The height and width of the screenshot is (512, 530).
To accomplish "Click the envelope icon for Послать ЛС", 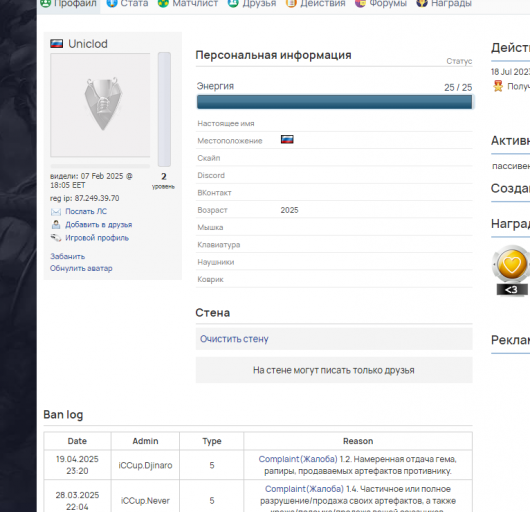I will click(56, 212).
